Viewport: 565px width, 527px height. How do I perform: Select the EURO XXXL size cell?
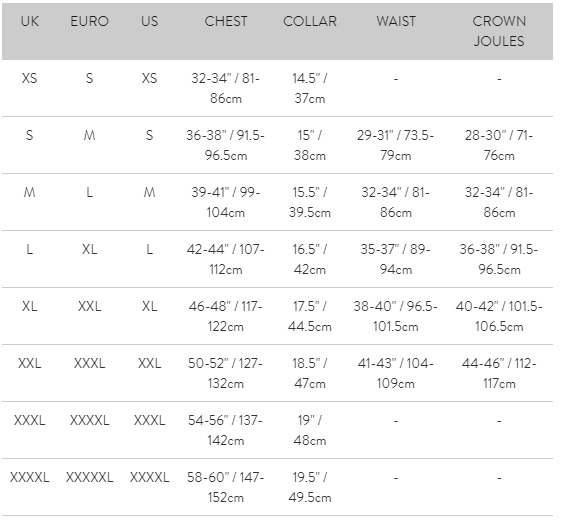(x=89, y=363)
